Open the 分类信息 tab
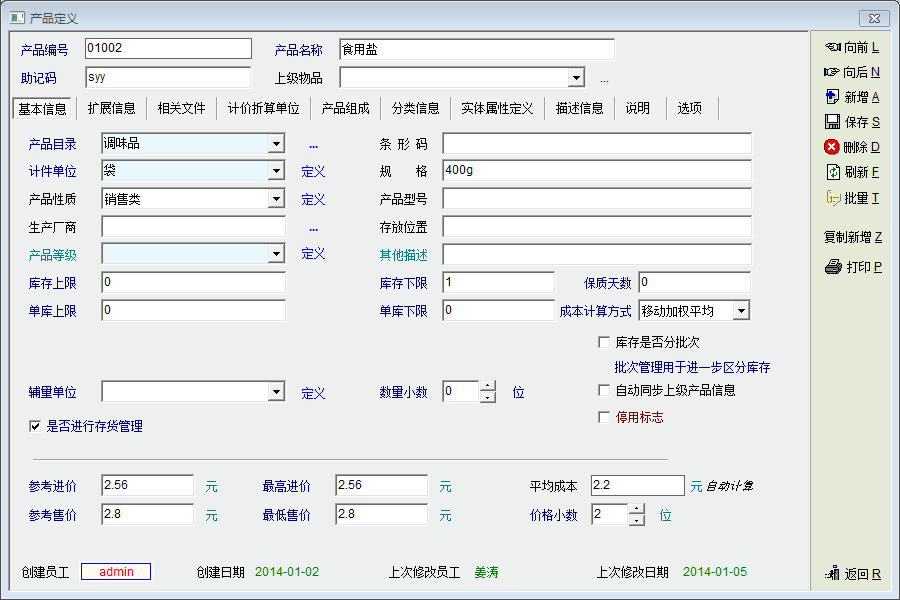This screenshot has width=900, height=600. [x=415, y=108]
